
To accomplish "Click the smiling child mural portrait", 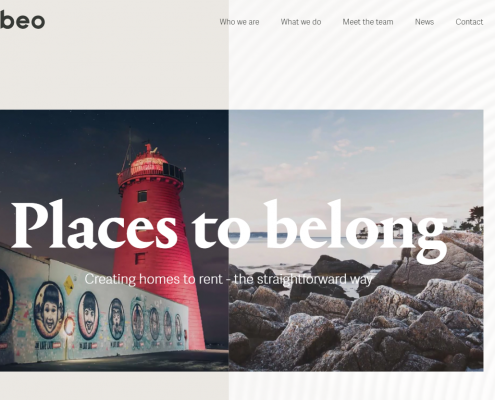I will (50, 310).
